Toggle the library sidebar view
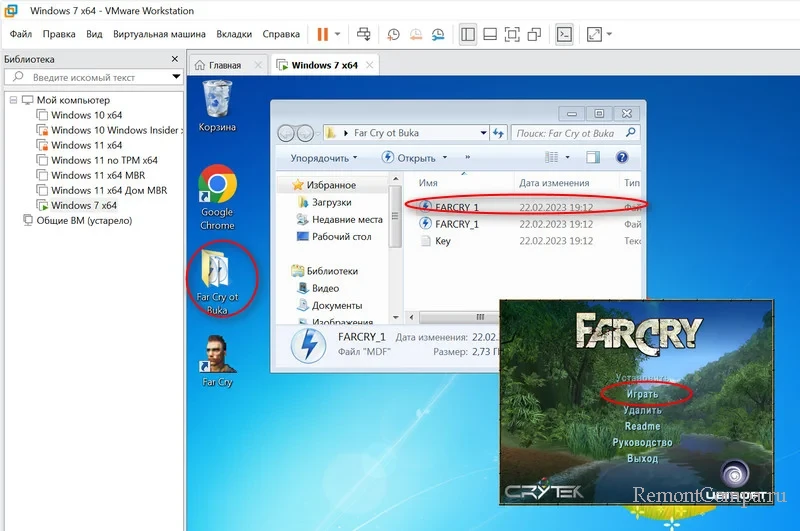 (468, 34)
